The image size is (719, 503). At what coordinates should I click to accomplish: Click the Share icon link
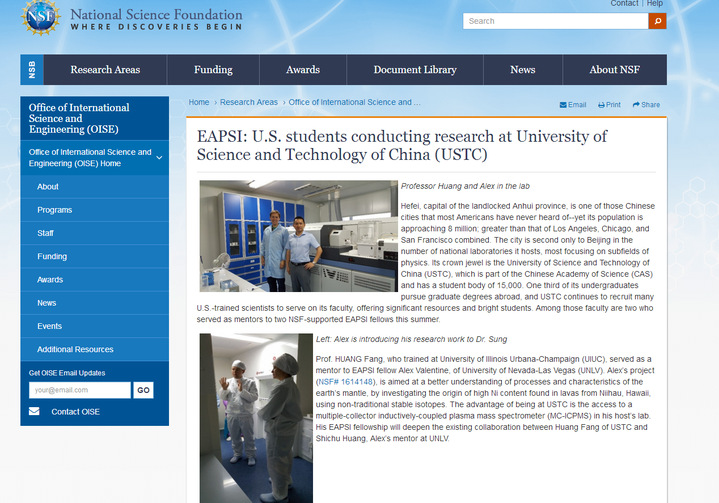tap(635, 105)
